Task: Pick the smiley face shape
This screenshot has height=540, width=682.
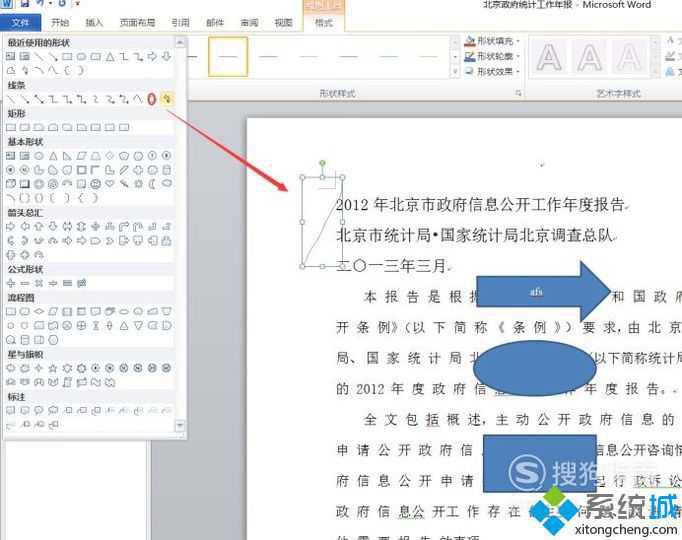Action: pos(95,184)
